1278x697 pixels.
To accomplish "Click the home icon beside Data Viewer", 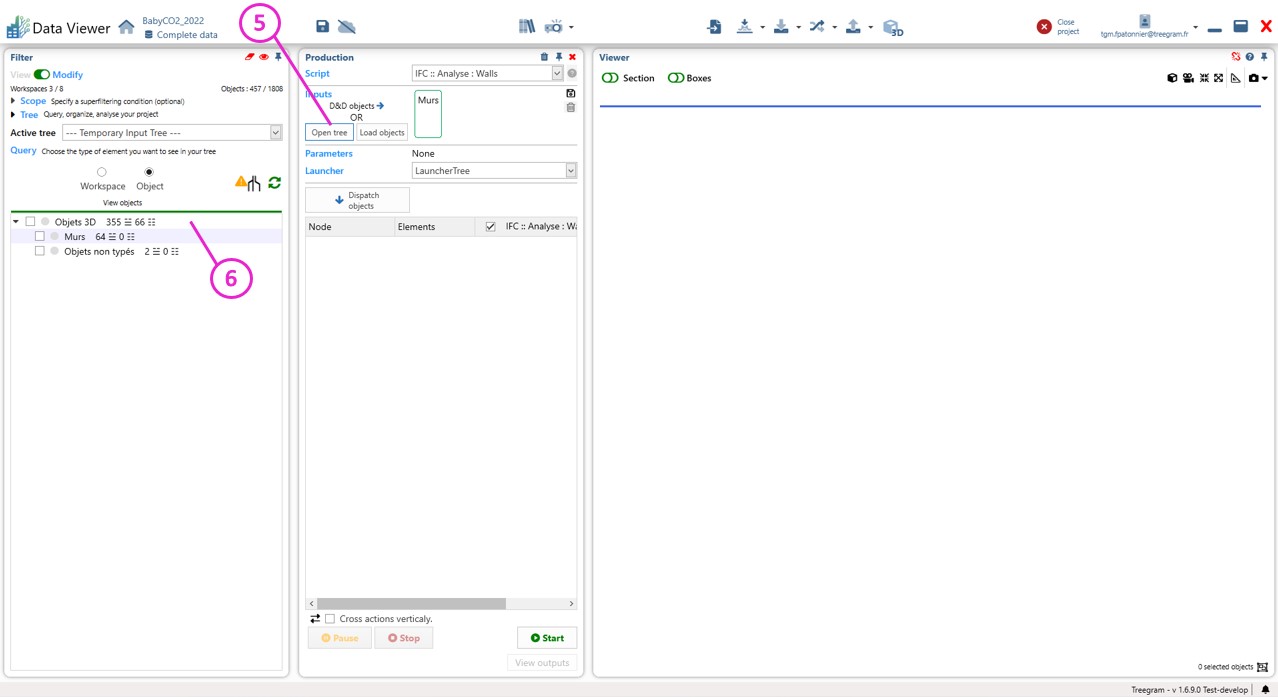I will (x=126, y=27).
